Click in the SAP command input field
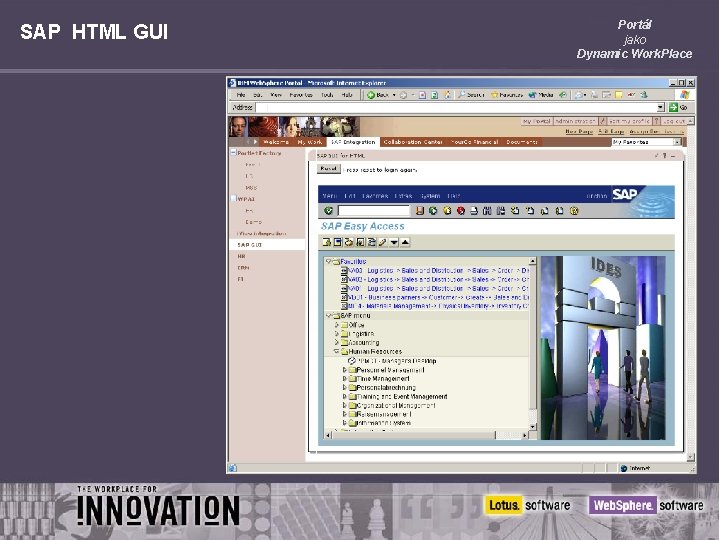 click(373, 211)
